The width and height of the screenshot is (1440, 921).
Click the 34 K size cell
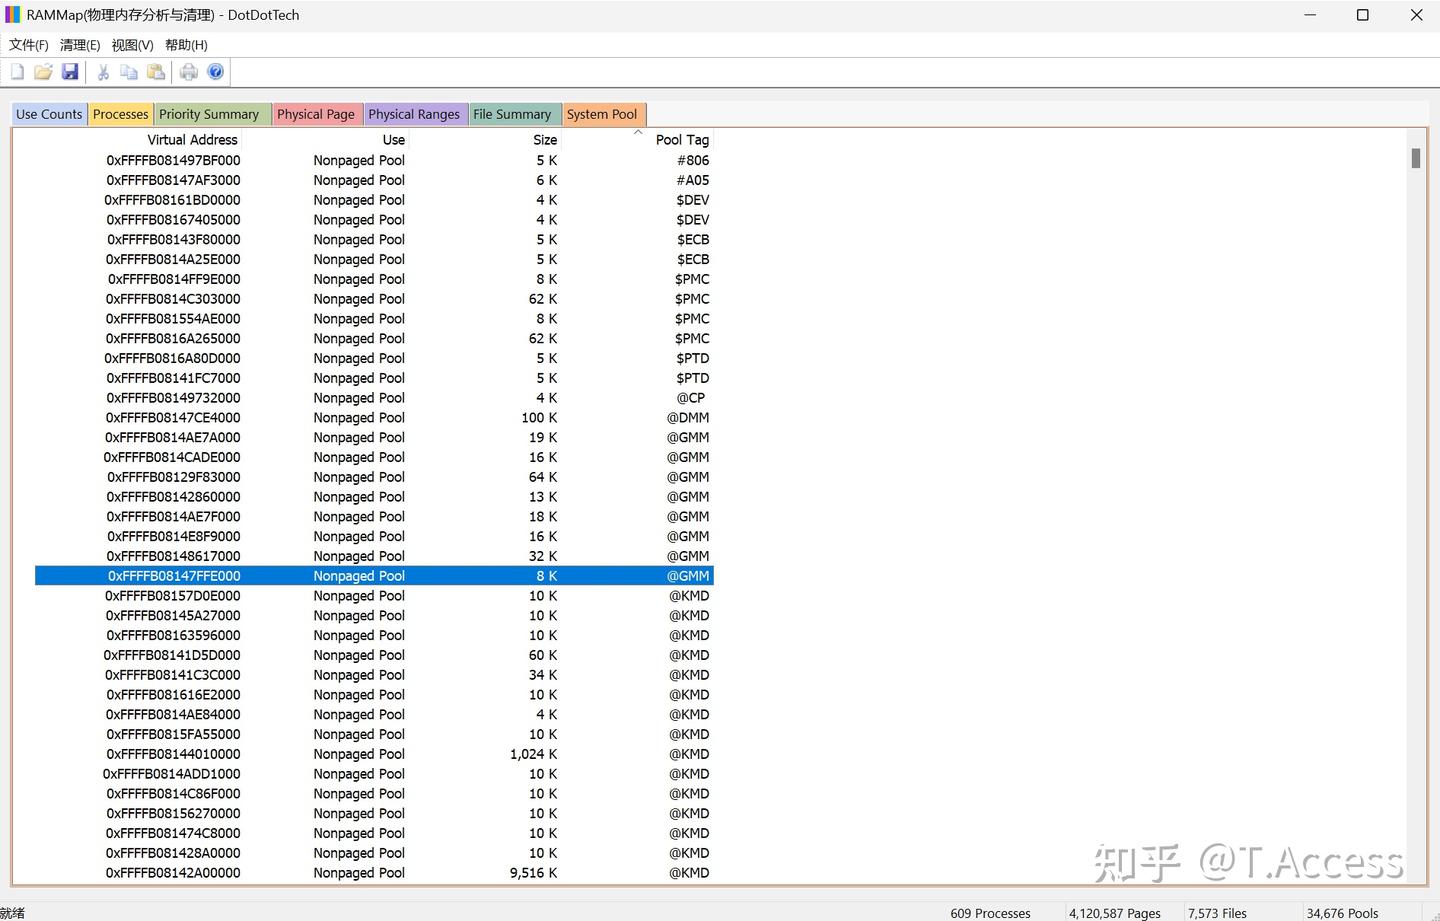(543, 675)
